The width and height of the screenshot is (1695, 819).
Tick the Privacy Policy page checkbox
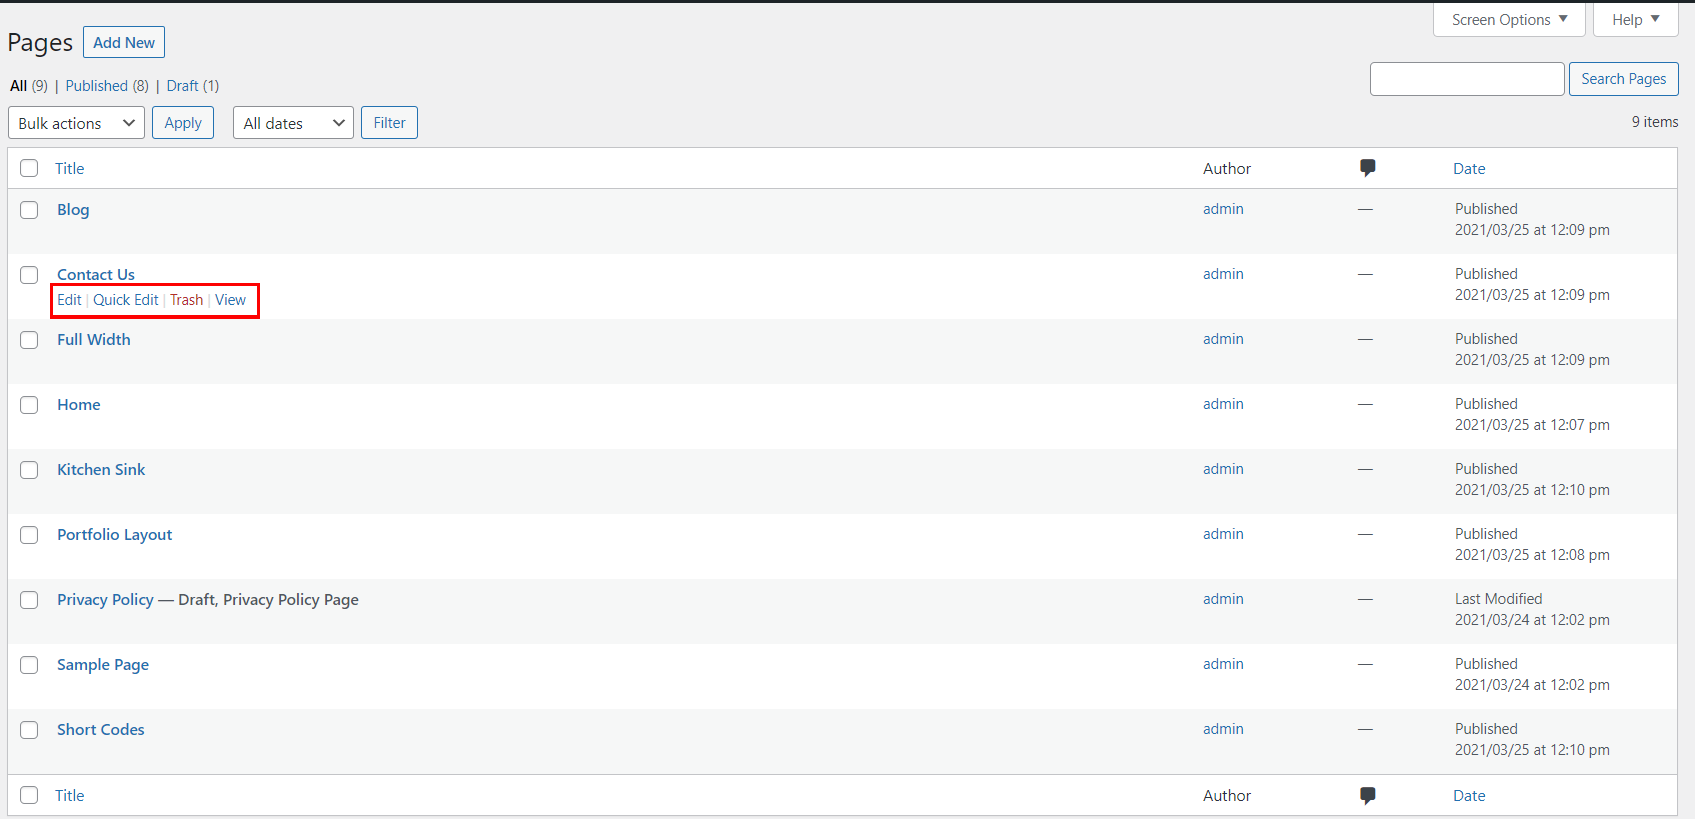(x=29, y=600)
